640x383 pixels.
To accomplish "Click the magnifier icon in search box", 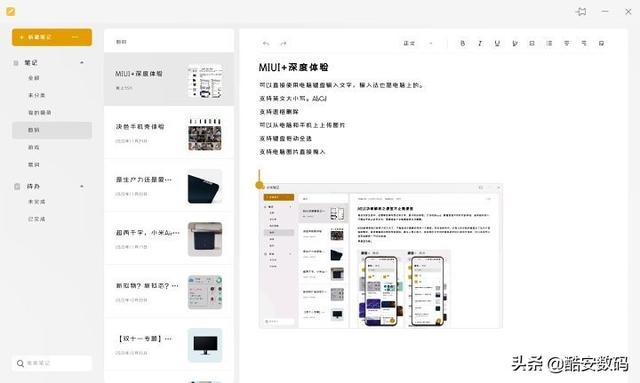I will tap(20, 363).
